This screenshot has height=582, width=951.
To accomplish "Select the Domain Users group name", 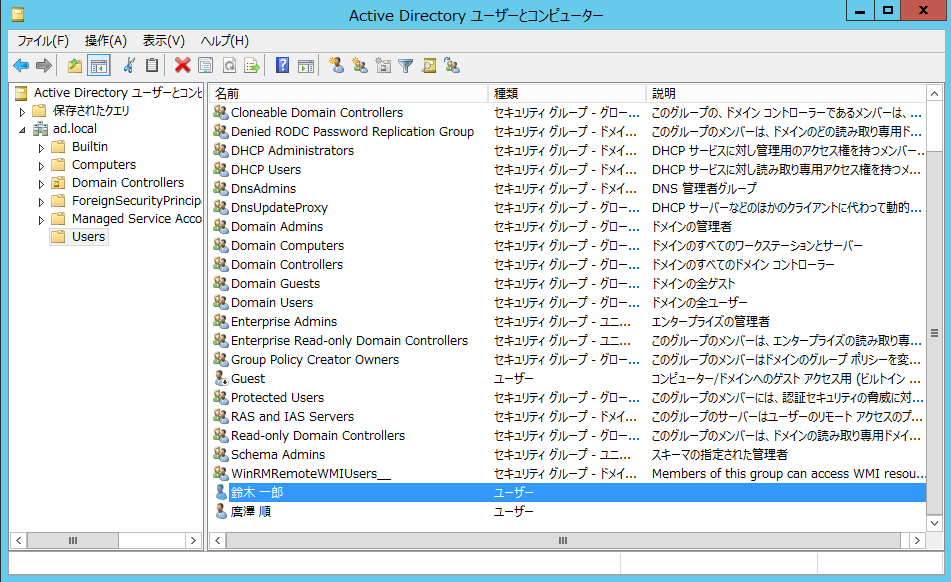I will (272, 303).
